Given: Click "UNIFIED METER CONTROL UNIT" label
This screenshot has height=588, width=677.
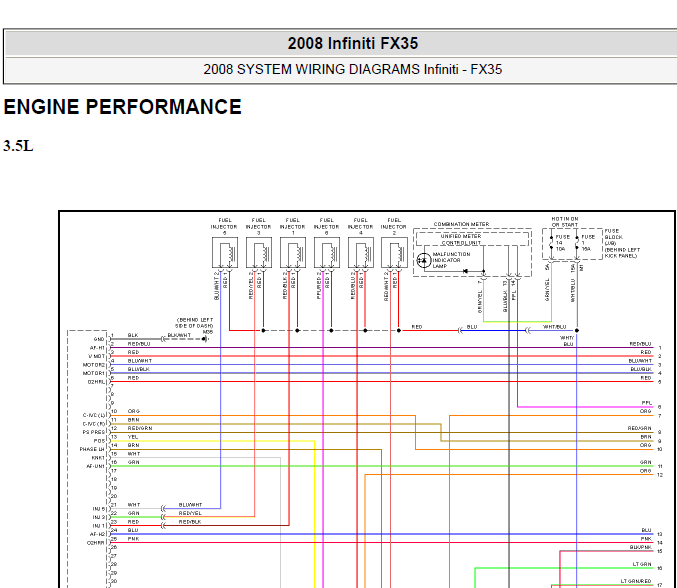Looking at the screenshot, I should click(x=461, y=240).
